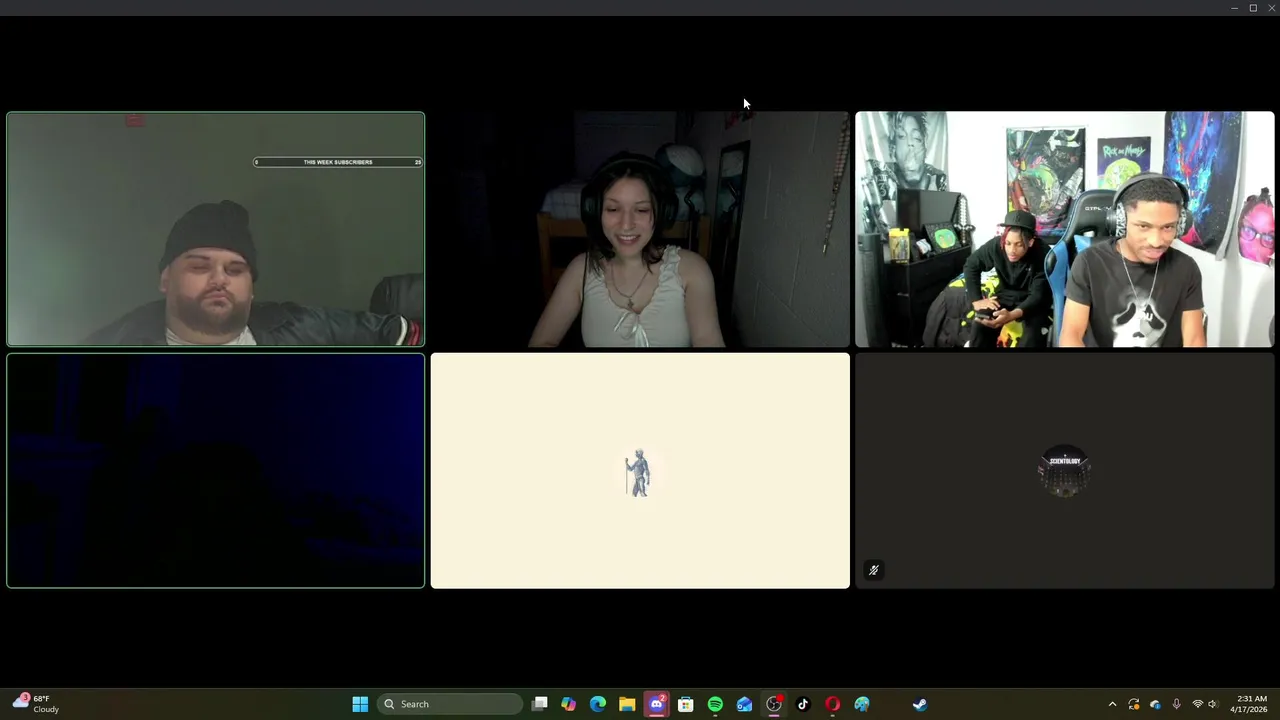Click the statue figure avatar
The height and width of the screenshot is (720, 1280).
point(638,473)
